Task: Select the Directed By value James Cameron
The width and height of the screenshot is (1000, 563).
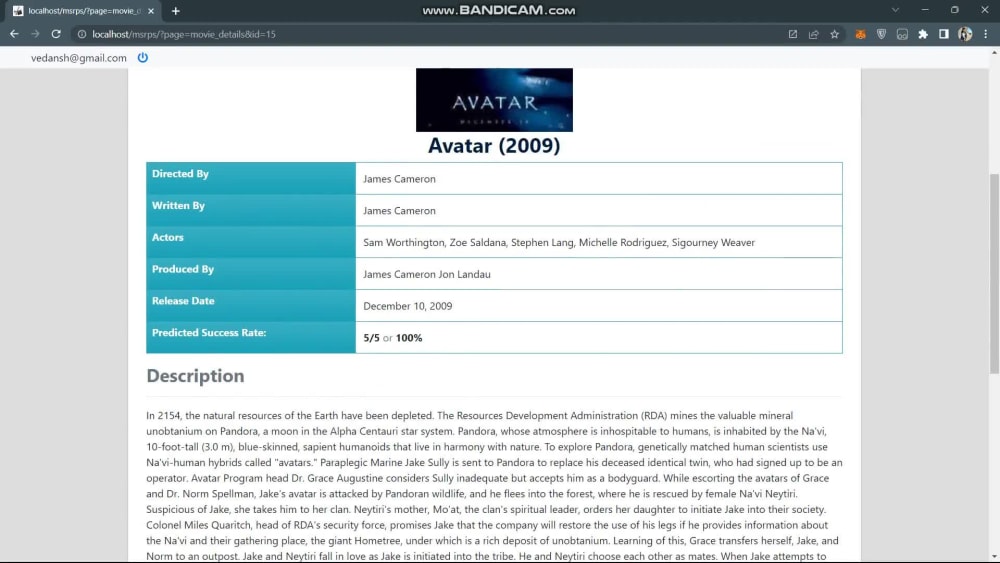Action: (x=399, y=179)
